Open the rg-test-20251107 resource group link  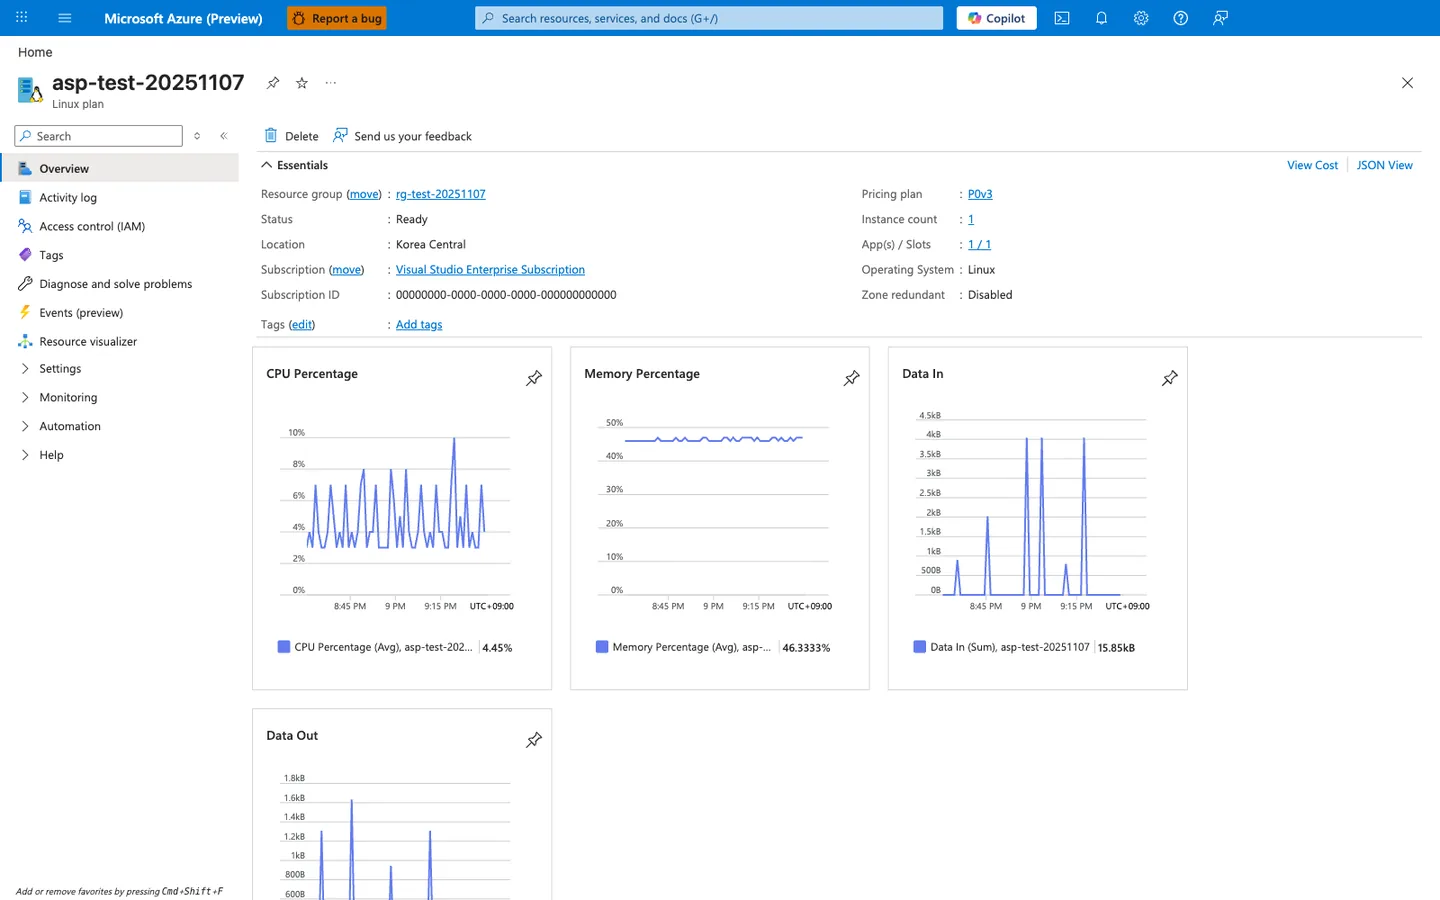(x=441, y=194)
